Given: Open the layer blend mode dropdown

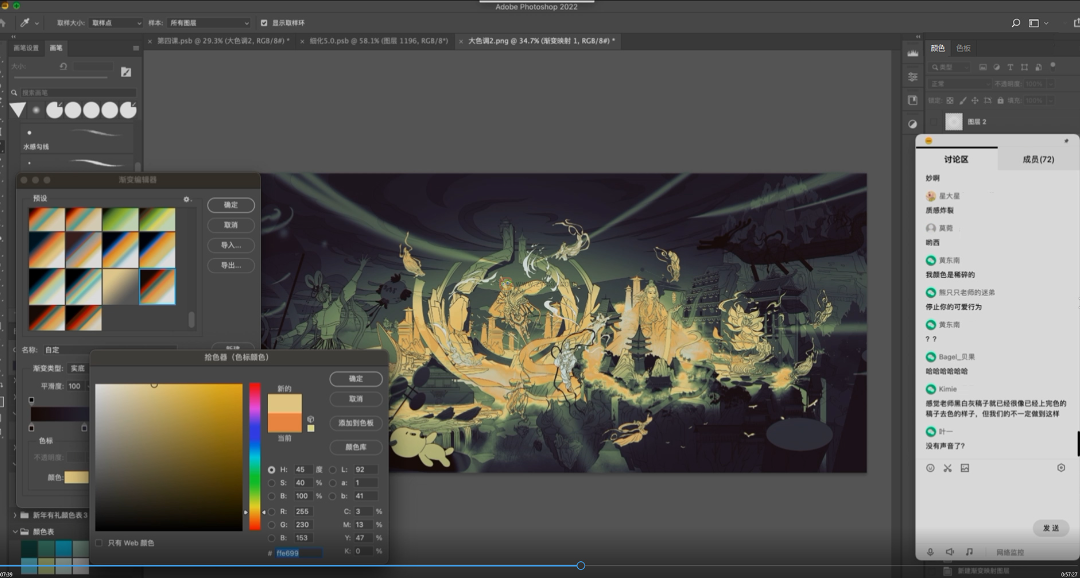Looking at the screenshot, I should pos(959,83).
